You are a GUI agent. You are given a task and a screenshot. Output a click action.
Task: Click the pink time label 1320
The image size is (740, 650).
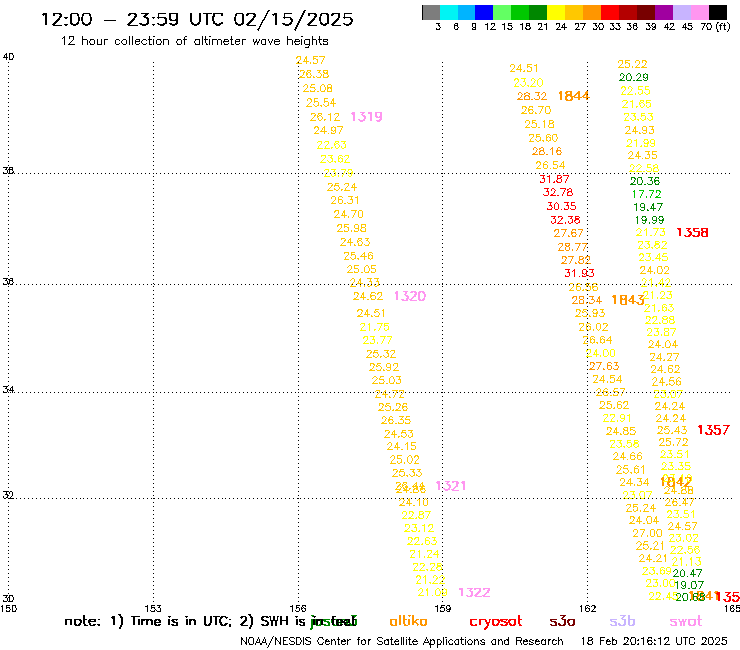(410, 296)
